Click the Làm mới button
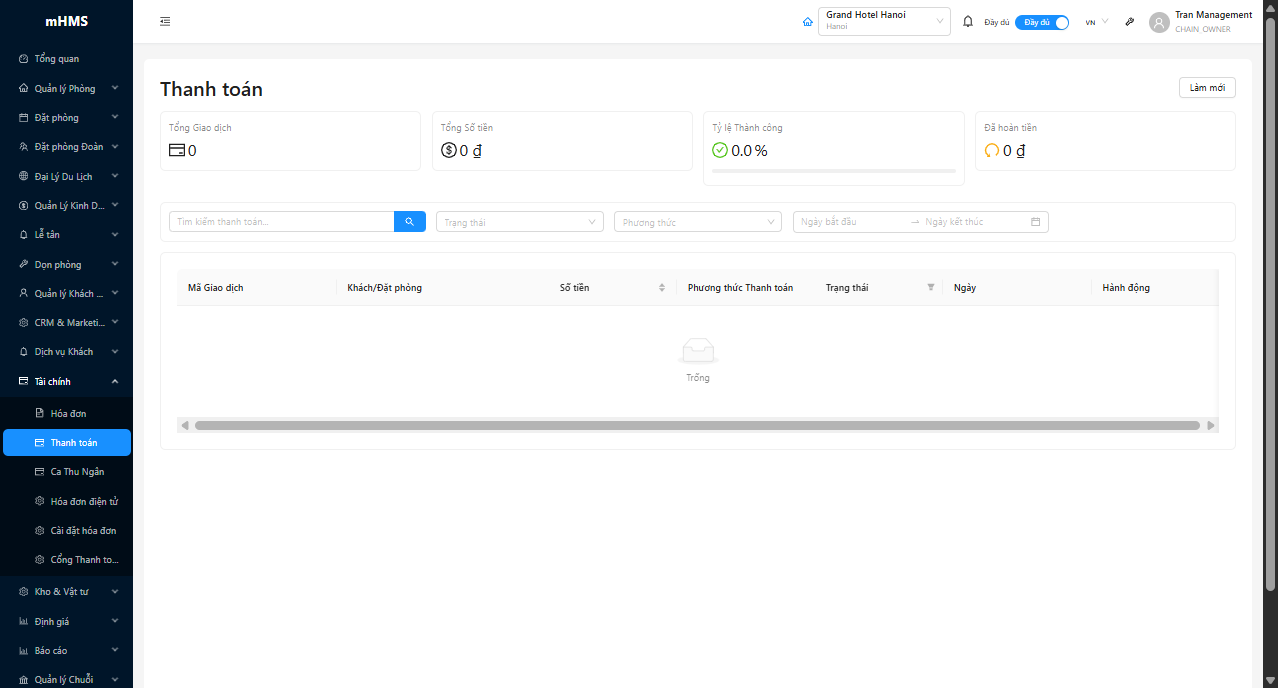 pyautogui.click(x=1206, y=88)
